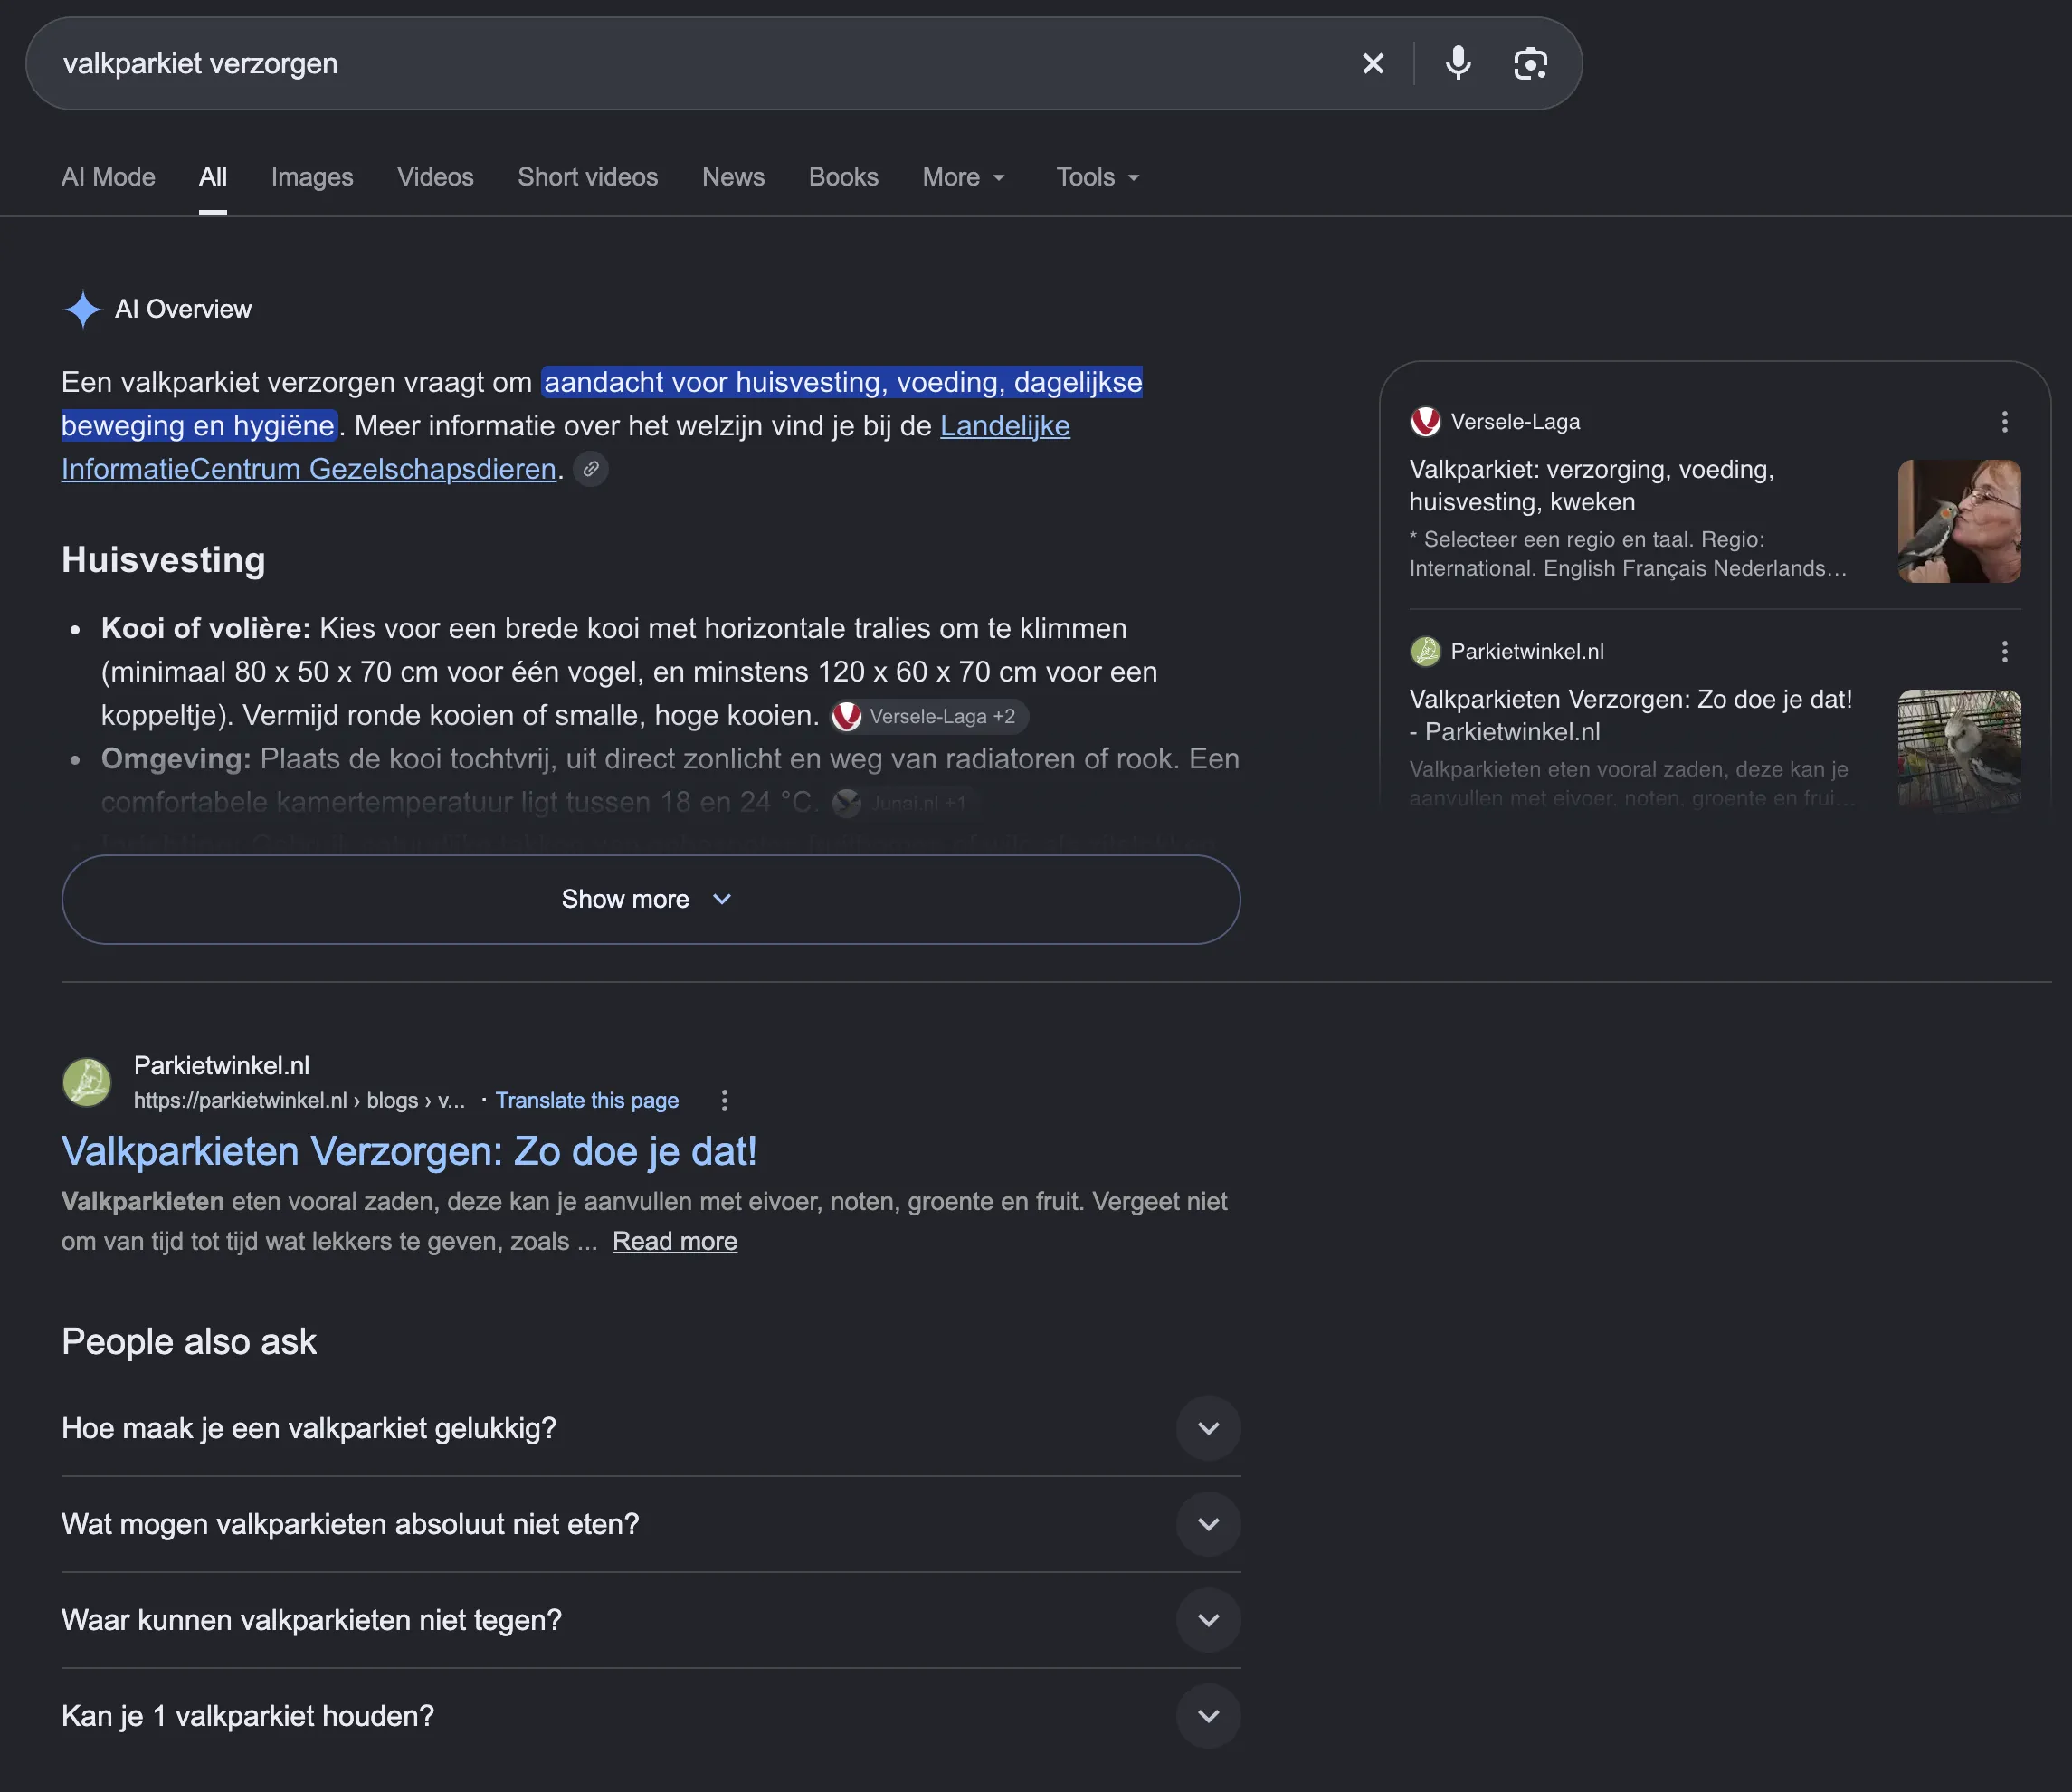
Task: Click Read more in Parkietwinkel snippet
Action: pos(675,1241)
